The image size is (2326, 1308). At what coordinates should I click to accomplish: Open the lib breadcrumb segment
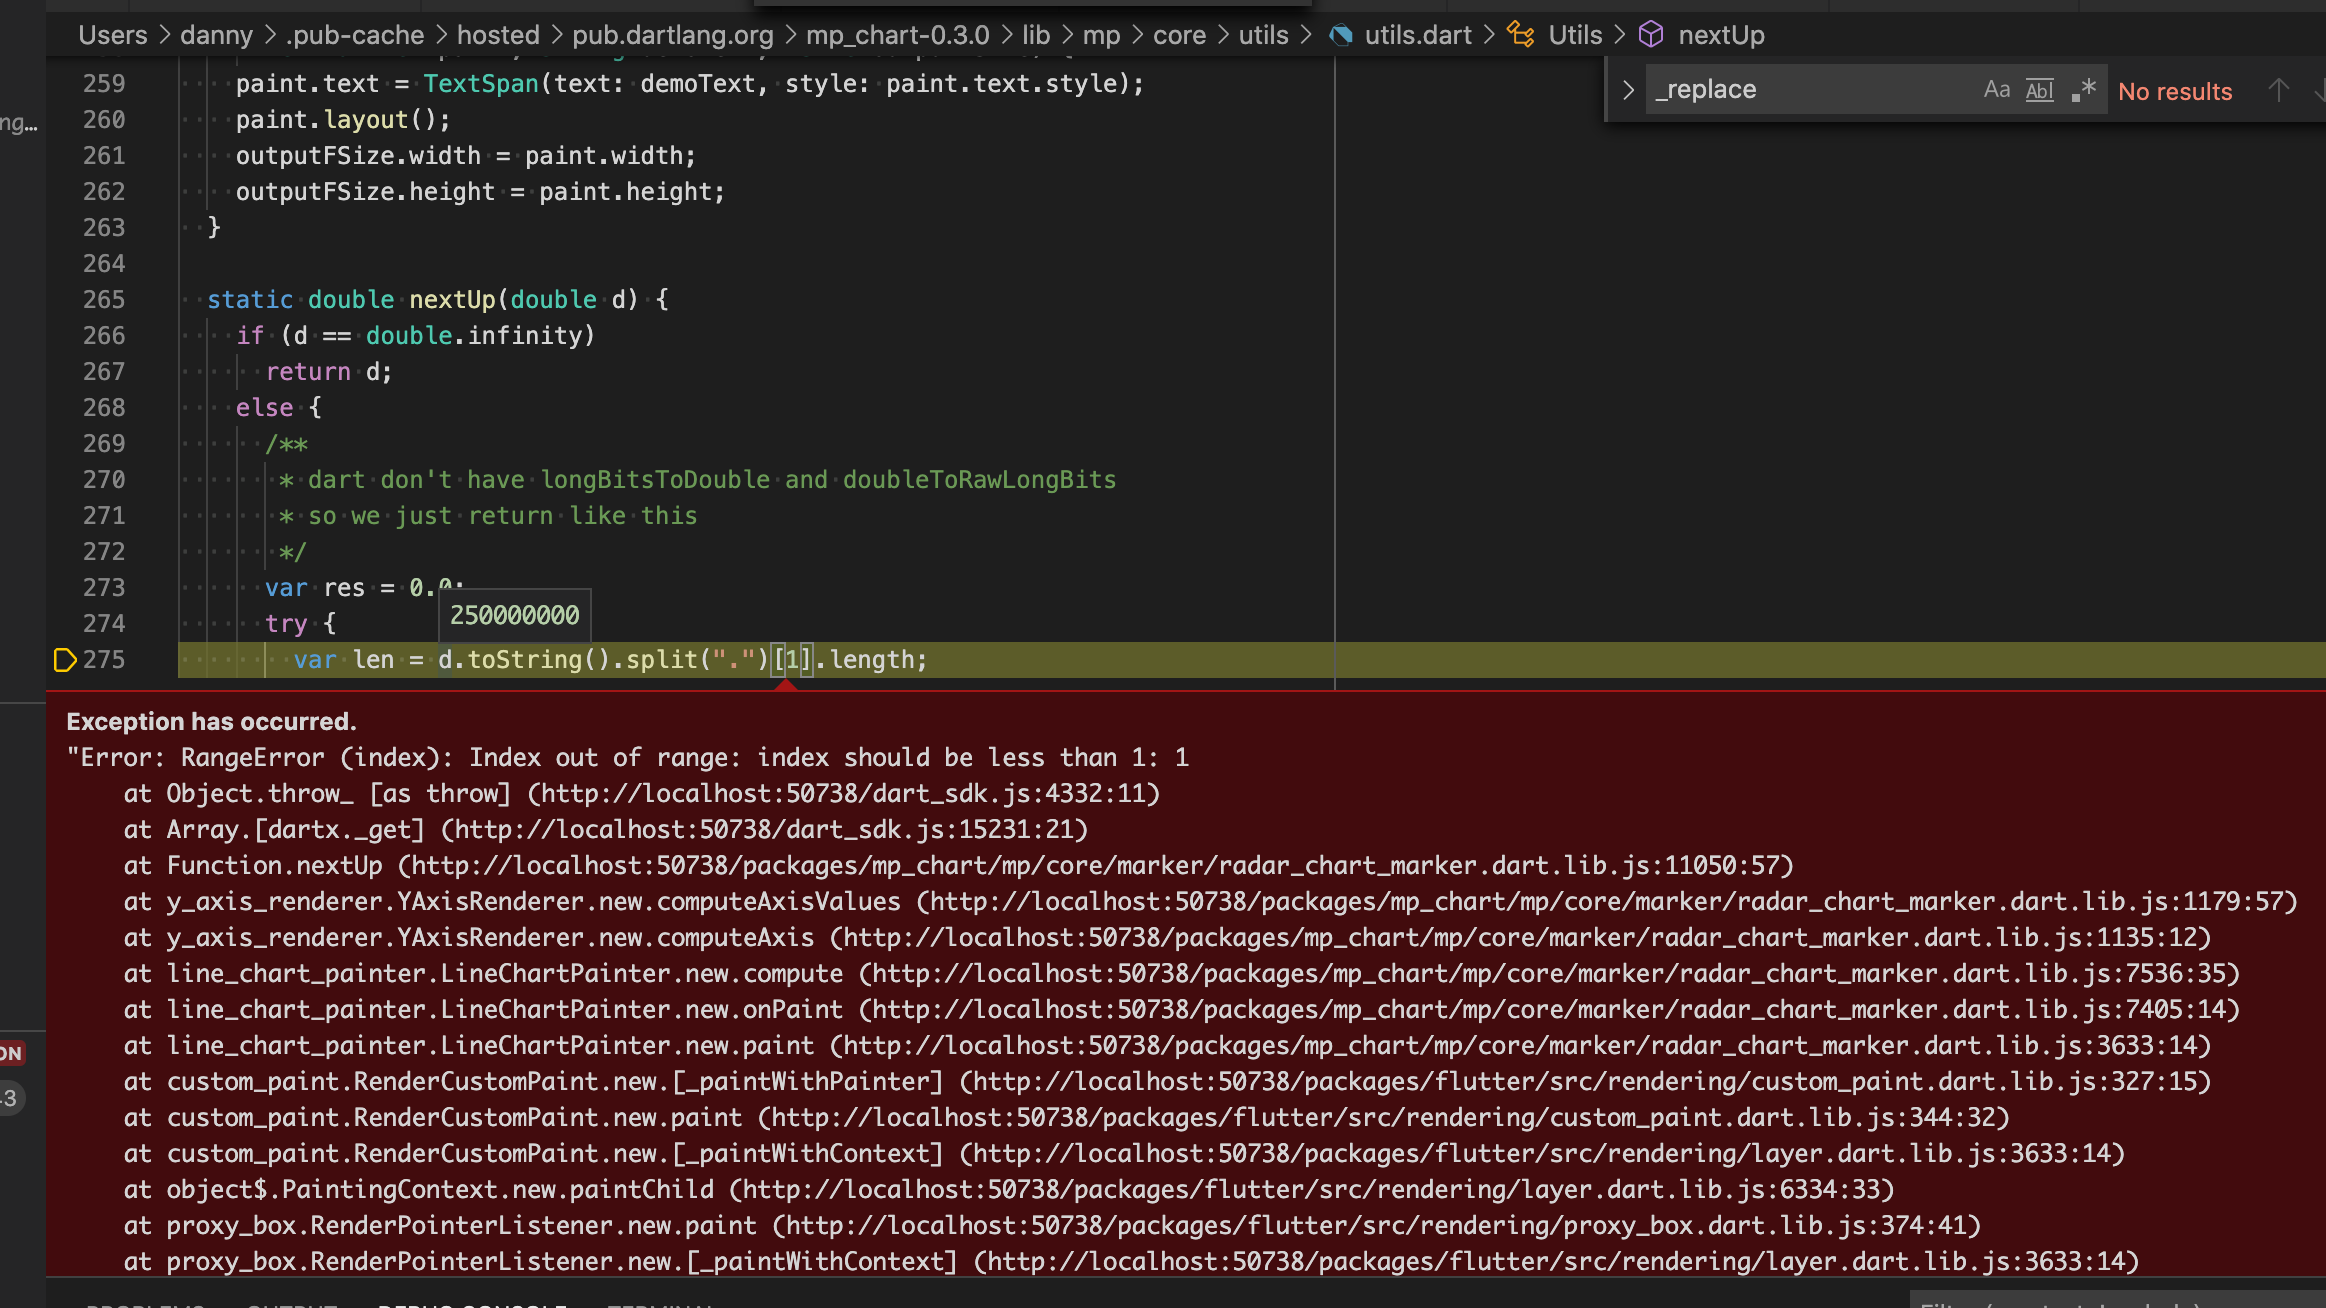[x=1036, y=35]
